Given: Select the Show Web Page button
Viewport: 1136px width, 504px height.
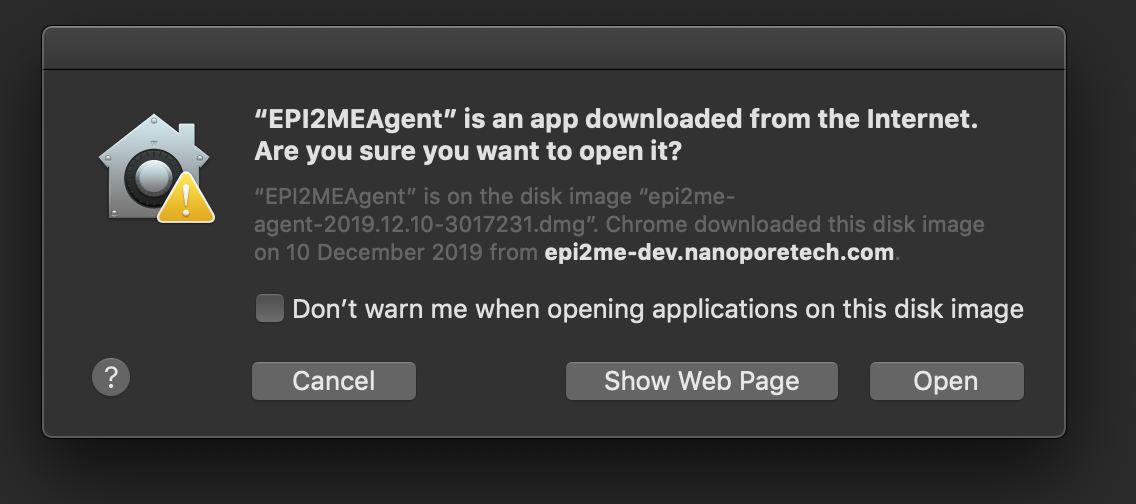Looking at the screenshot, I should (x=701, y=381).
